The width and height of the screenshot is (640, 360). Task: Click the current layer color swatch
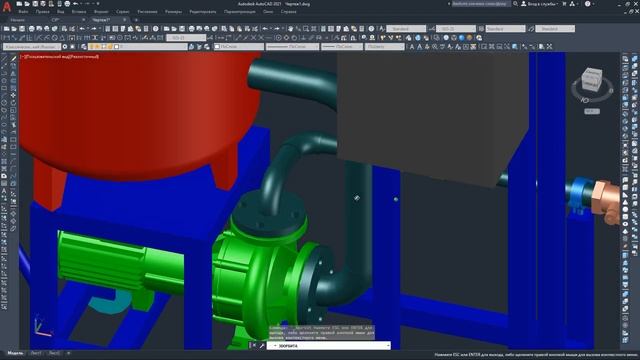(116, 47)
